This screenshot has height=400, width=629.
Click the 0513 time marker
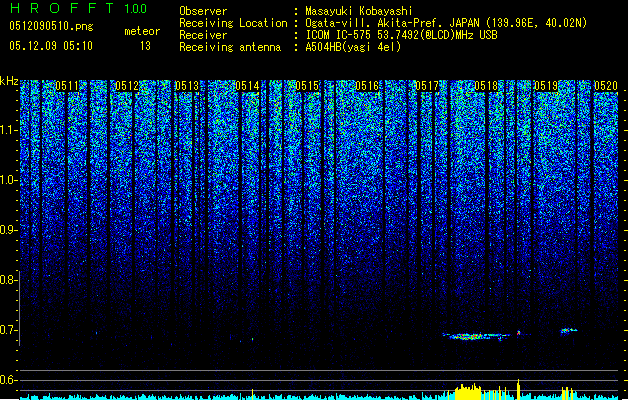pyautogui.click(x=187, y=86)
